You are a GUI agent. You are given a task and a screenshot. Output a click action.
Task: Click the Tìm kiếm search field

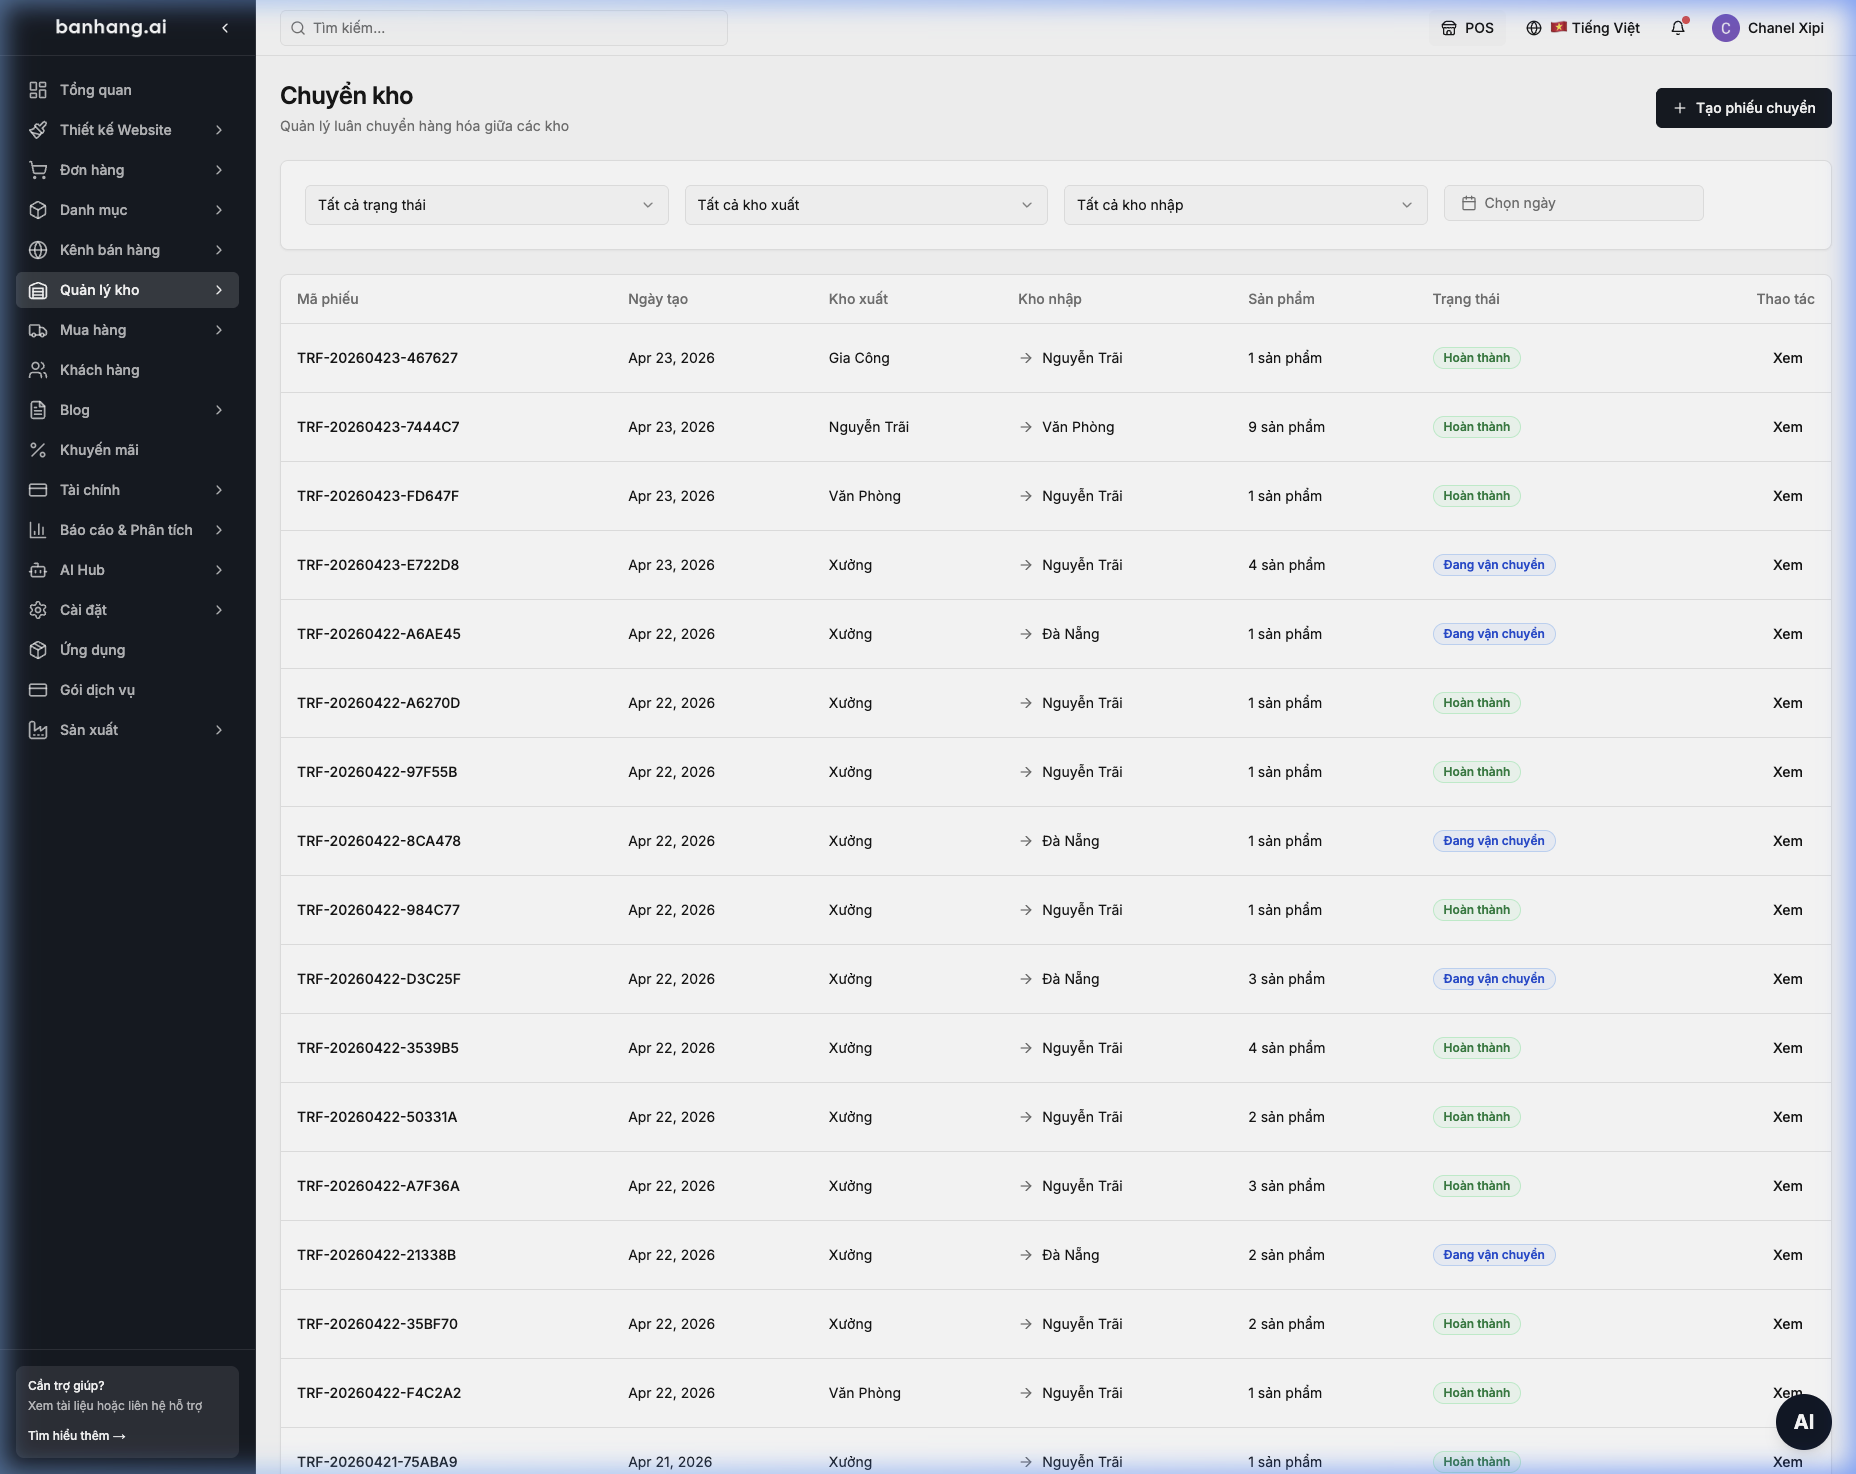coord(504,28)
